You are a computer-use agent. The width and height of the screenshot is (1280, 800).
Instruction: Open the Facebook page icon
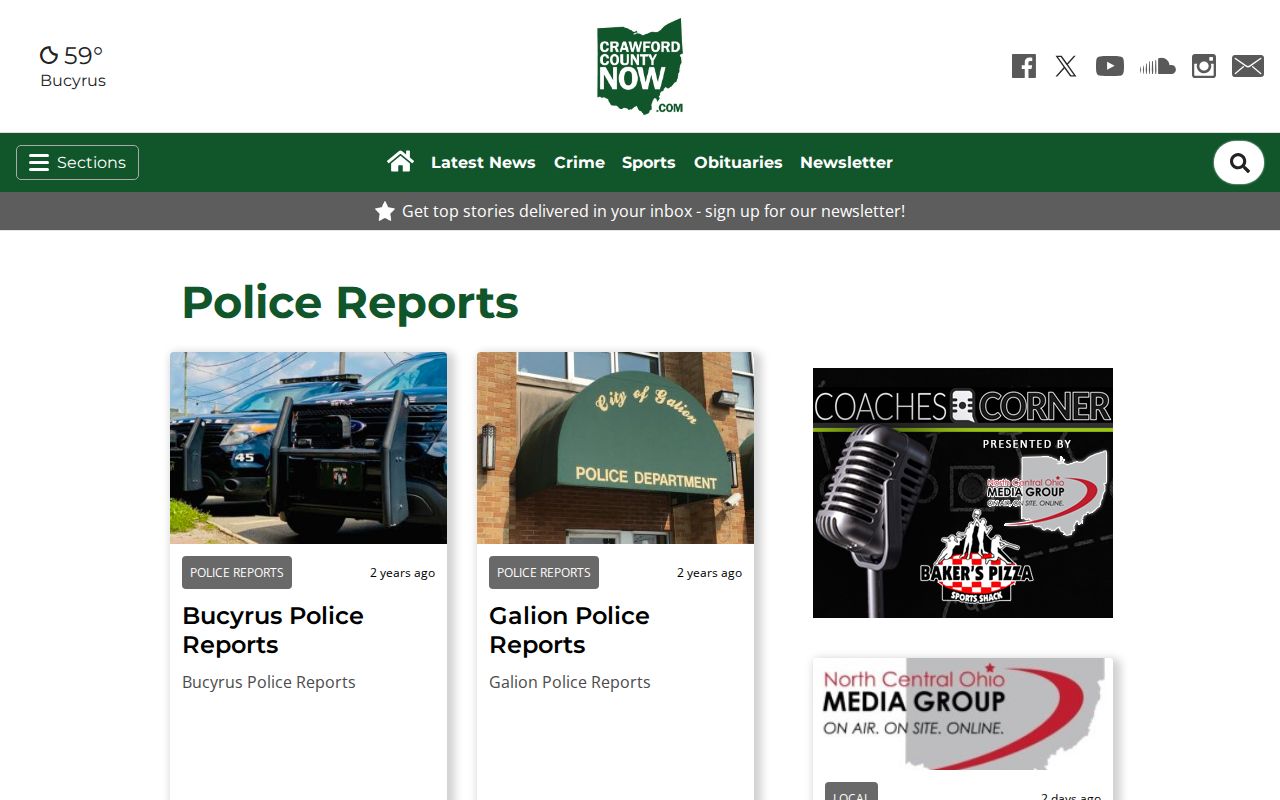point(1023,66)
